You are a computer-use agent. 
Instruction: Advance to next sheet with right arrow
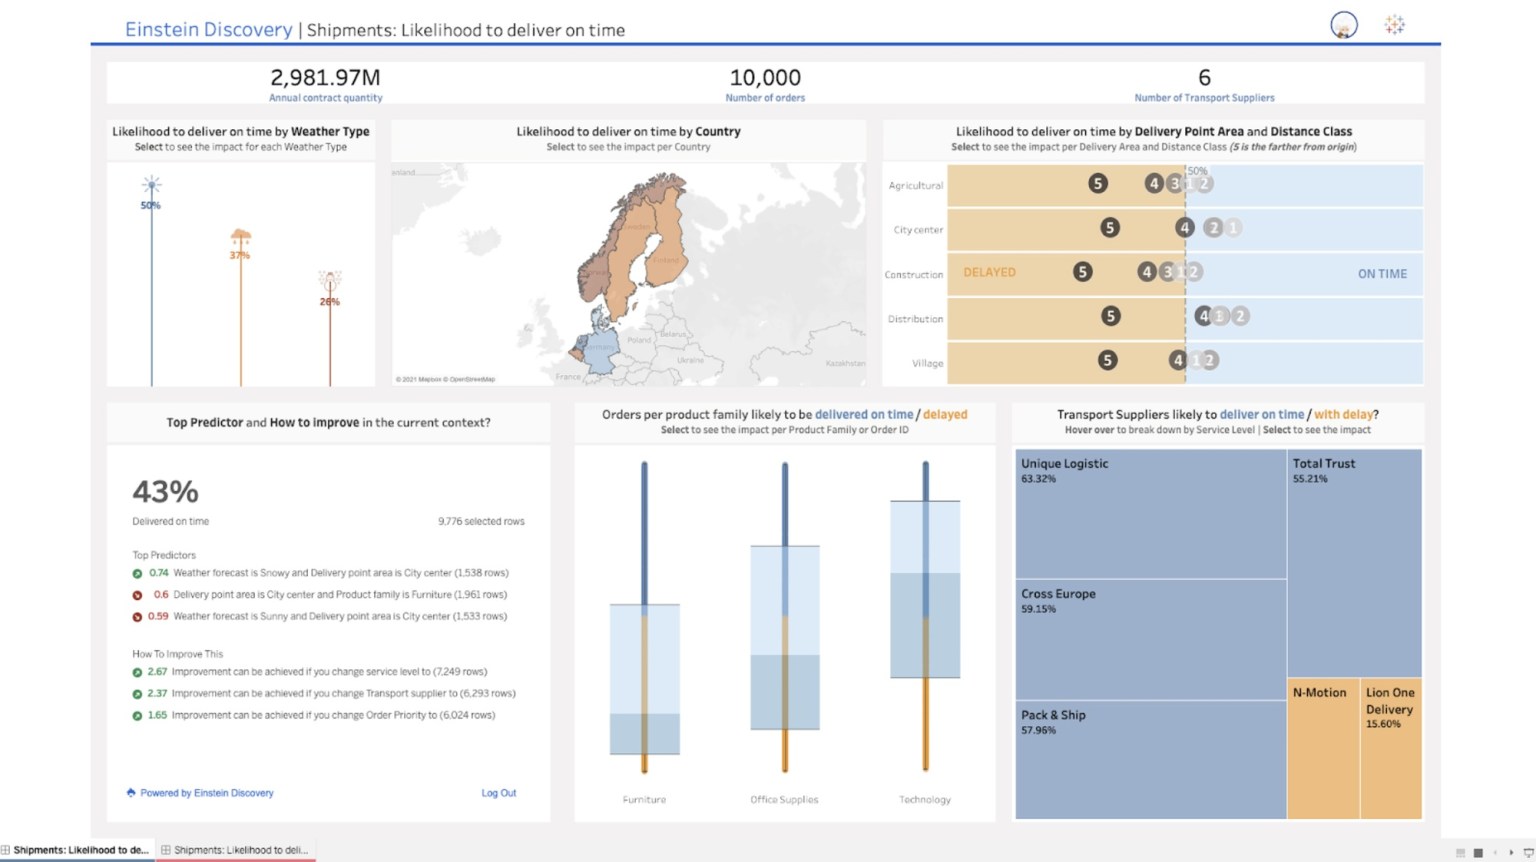1512,852
